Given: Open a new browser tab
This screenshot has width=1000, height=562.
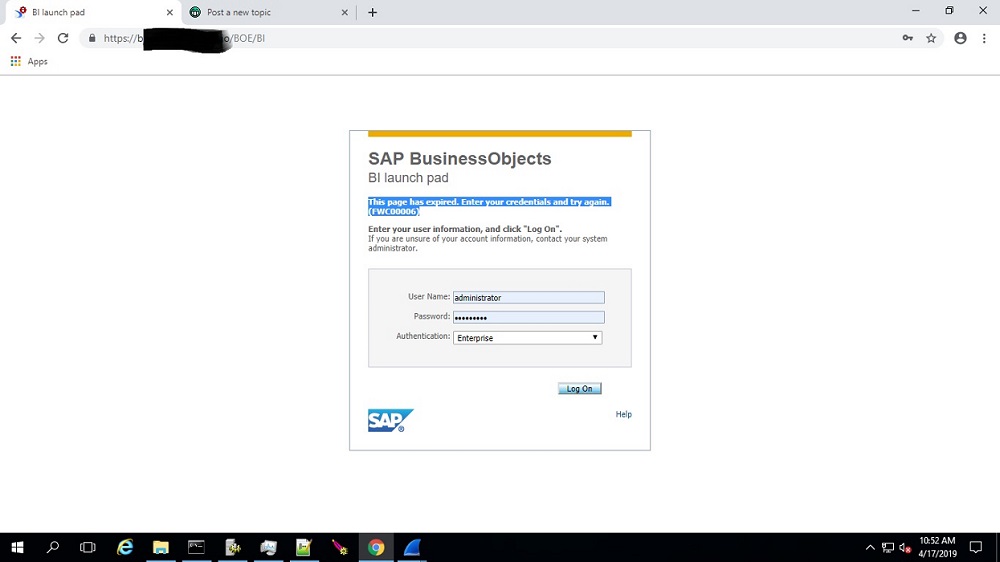Looking at the screenshot, I should (372, 12).
